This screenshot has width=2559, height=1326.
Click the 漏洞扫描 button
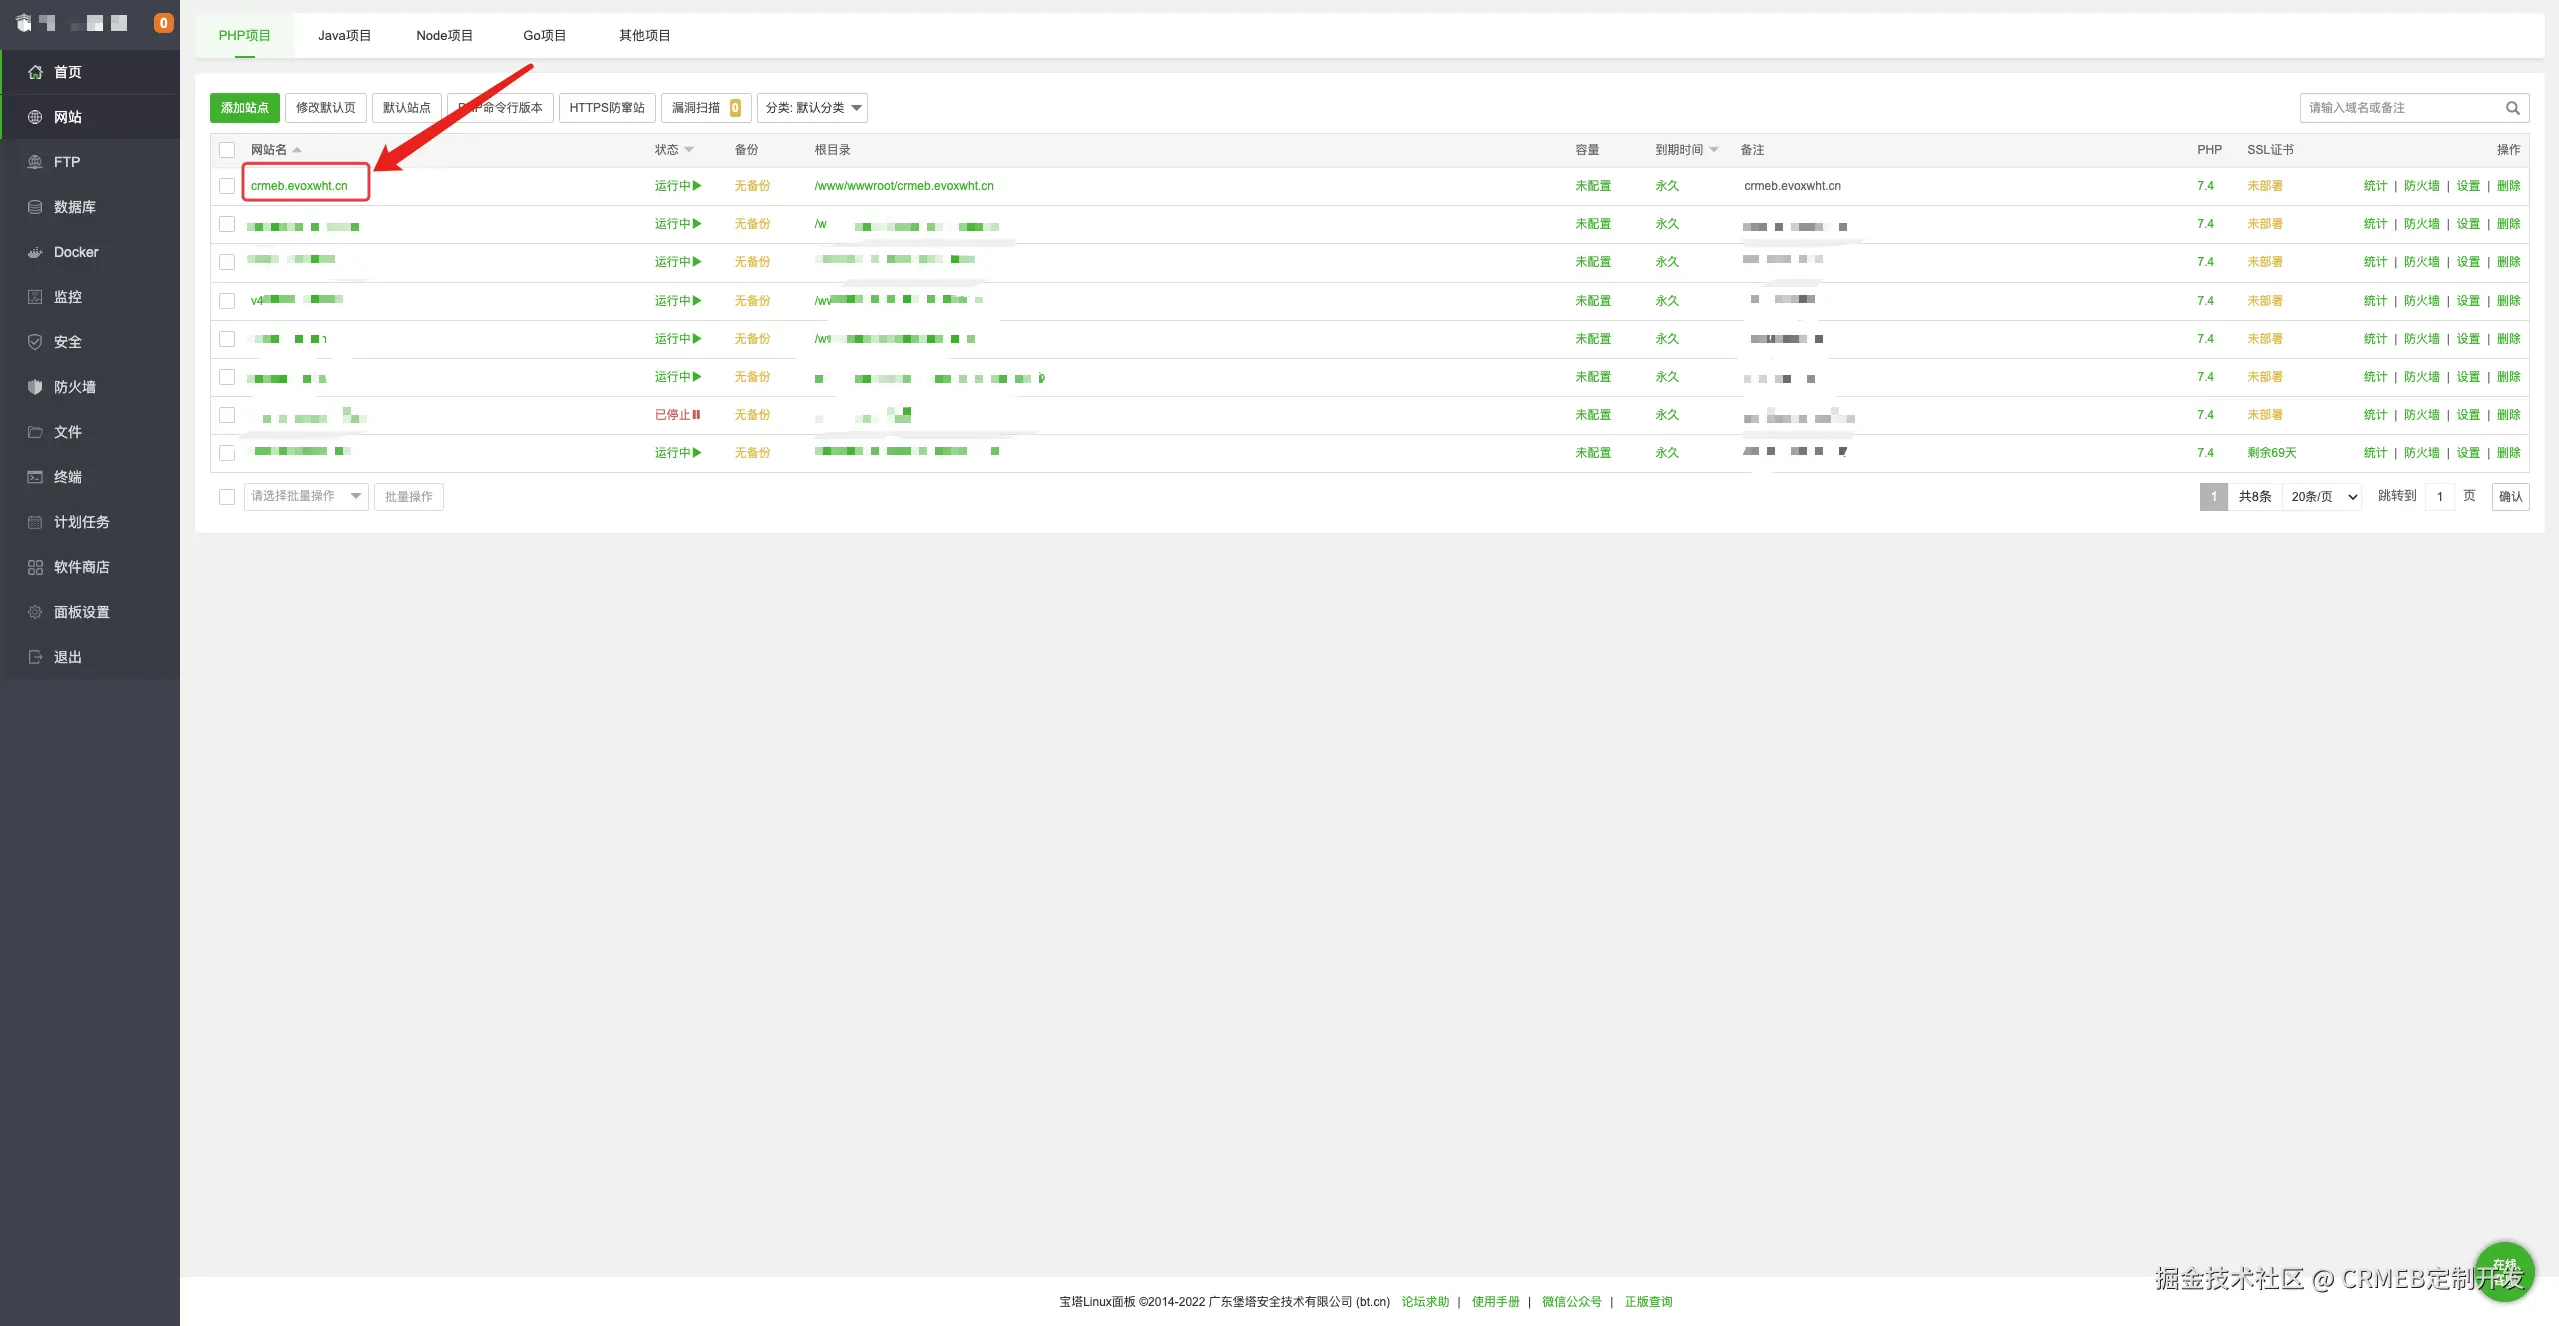coord(705,108)
